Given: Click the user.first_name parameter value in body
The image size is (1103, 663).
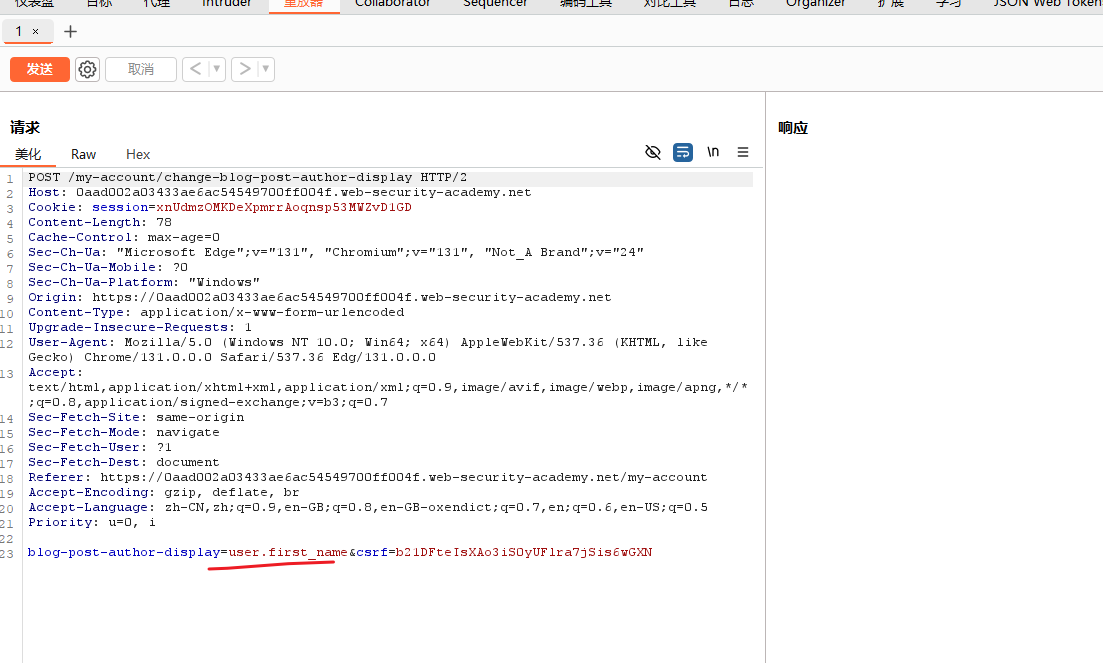Looking at the screenshot, I should tap(288, 552).
